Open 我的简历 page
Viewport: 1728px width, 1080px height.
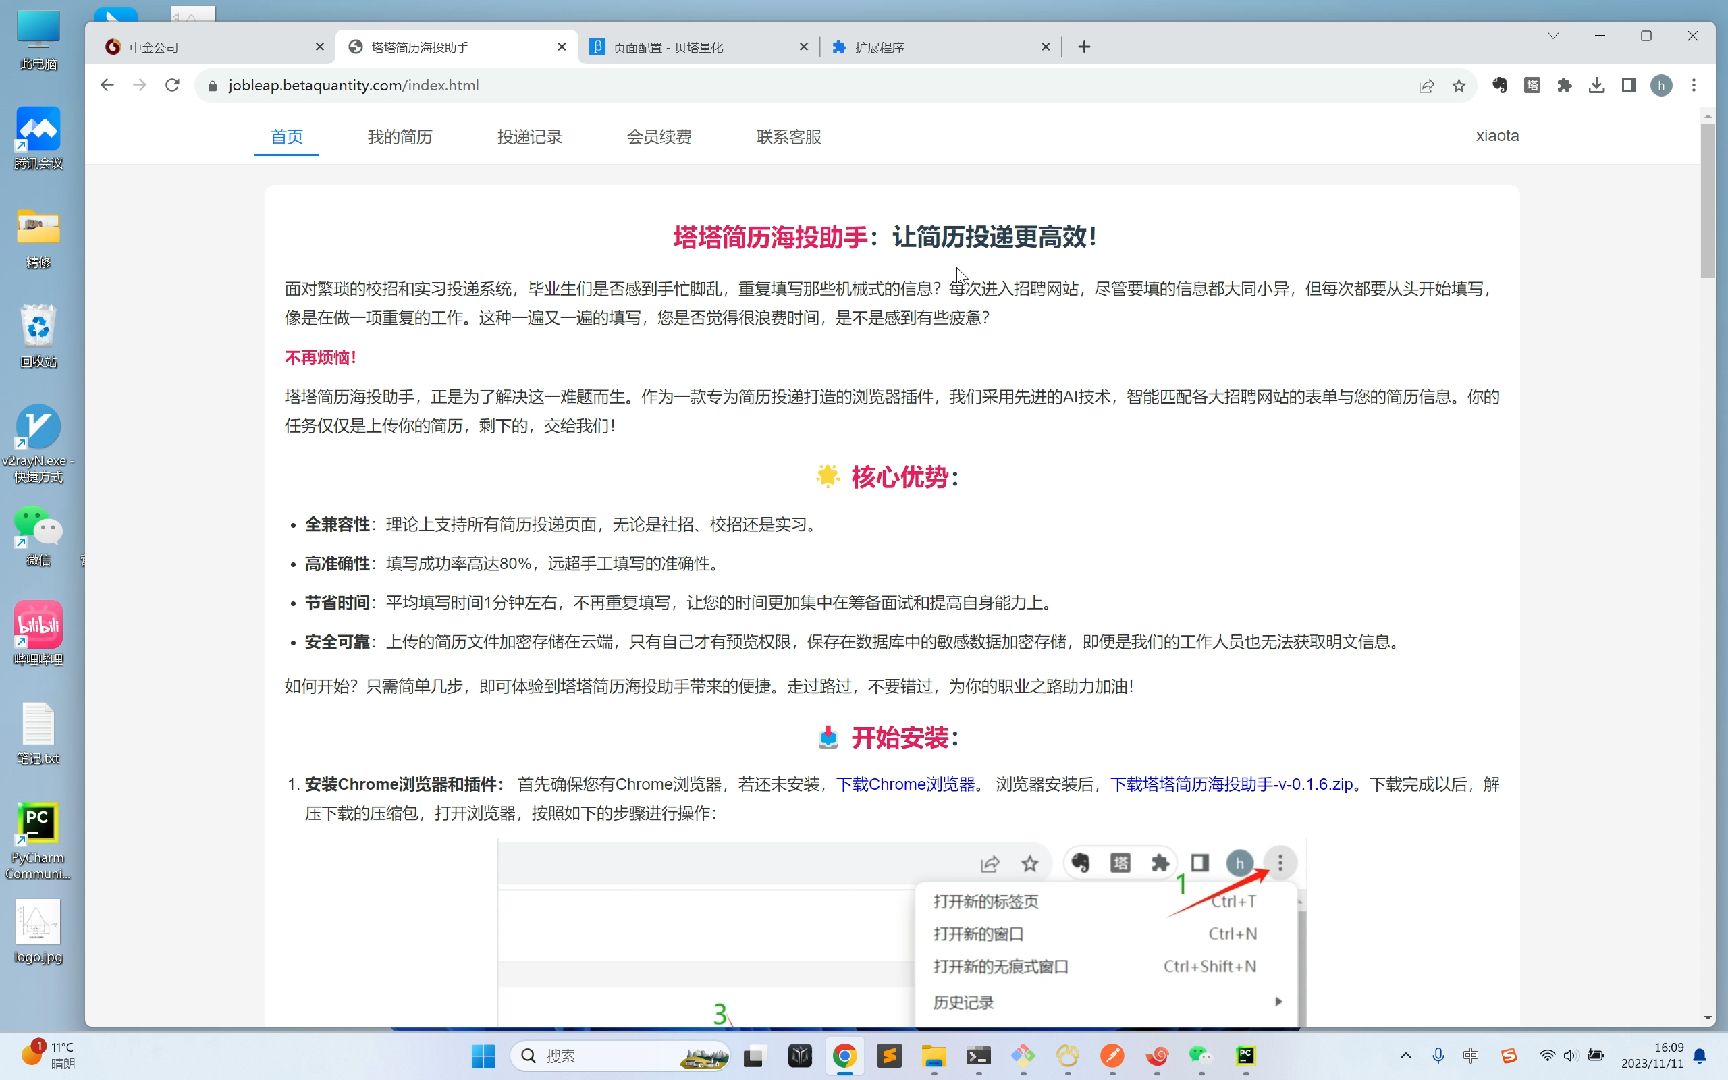pyautogui.click(x=400, y=137)
